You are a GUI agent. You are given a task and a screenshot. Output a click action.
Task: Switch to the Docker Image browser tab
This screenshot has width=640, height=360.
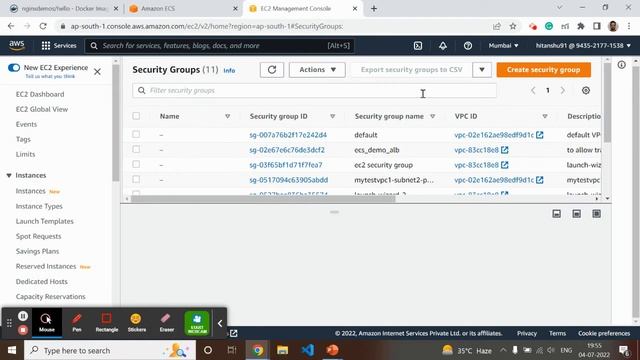[x=63, y=9]
